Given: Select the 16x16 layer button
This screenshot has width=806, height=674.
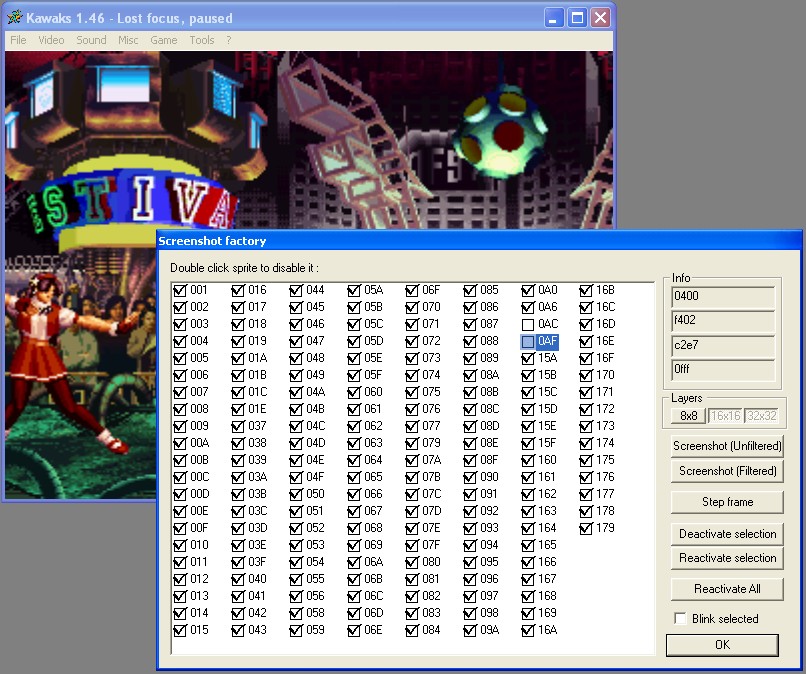Looking at the screenshot, I should pos(725,416).
